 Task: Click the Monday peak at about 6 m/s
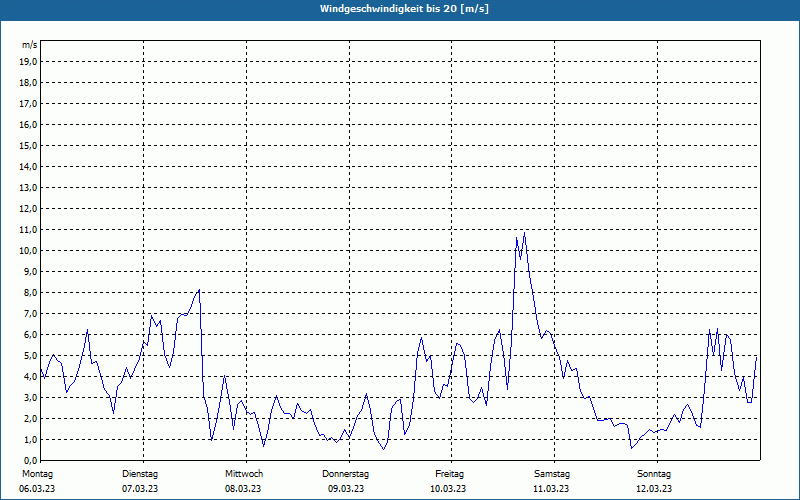(x=88, y=330)
